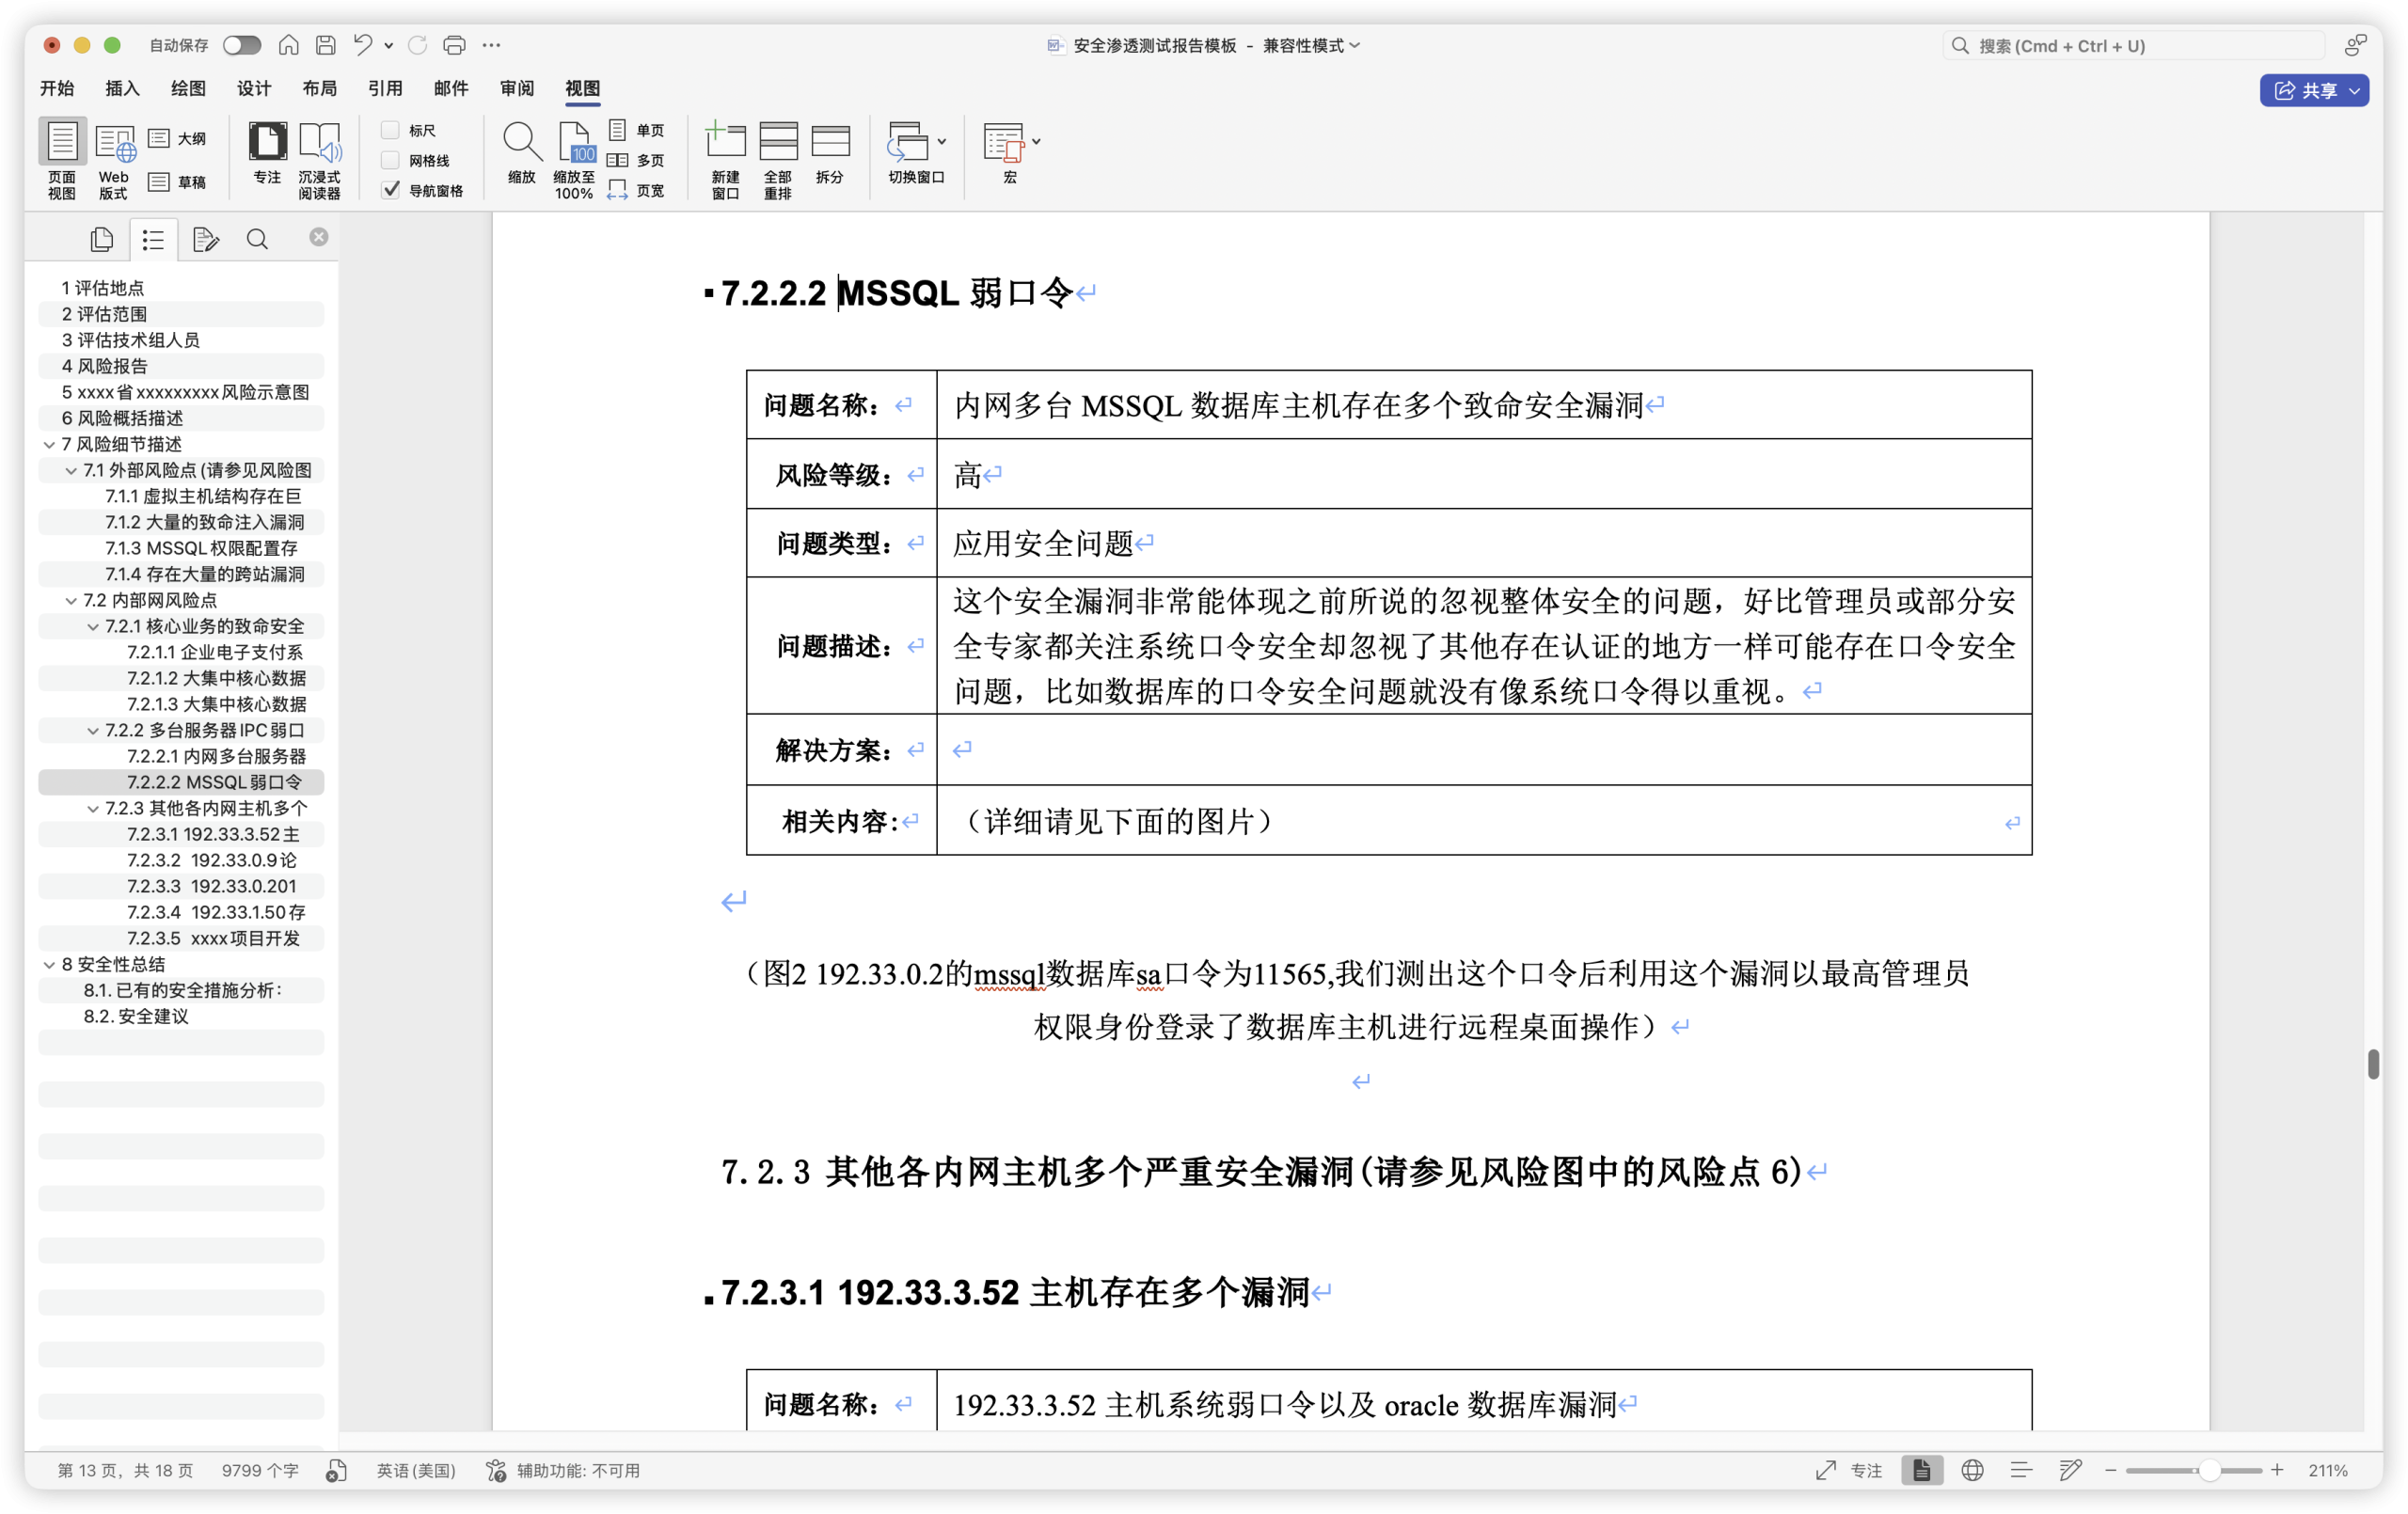The width and height of the screenshot is (2408, 1514).
Task: Open the zoom (缩放) magnifier tool
Action: tap(521, 143)
